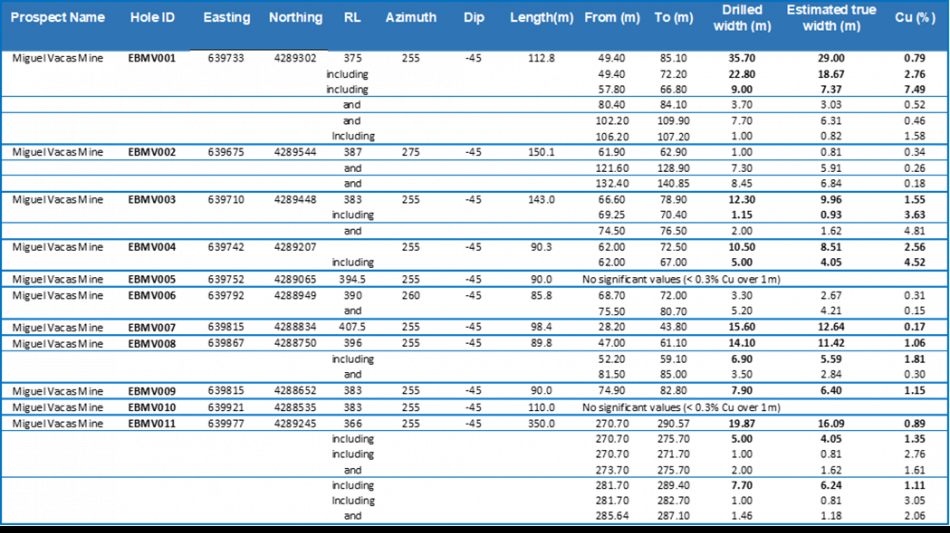Select first data row cell under To (m)
Screen dimensions: 950x533
click(x=674, y=74)
